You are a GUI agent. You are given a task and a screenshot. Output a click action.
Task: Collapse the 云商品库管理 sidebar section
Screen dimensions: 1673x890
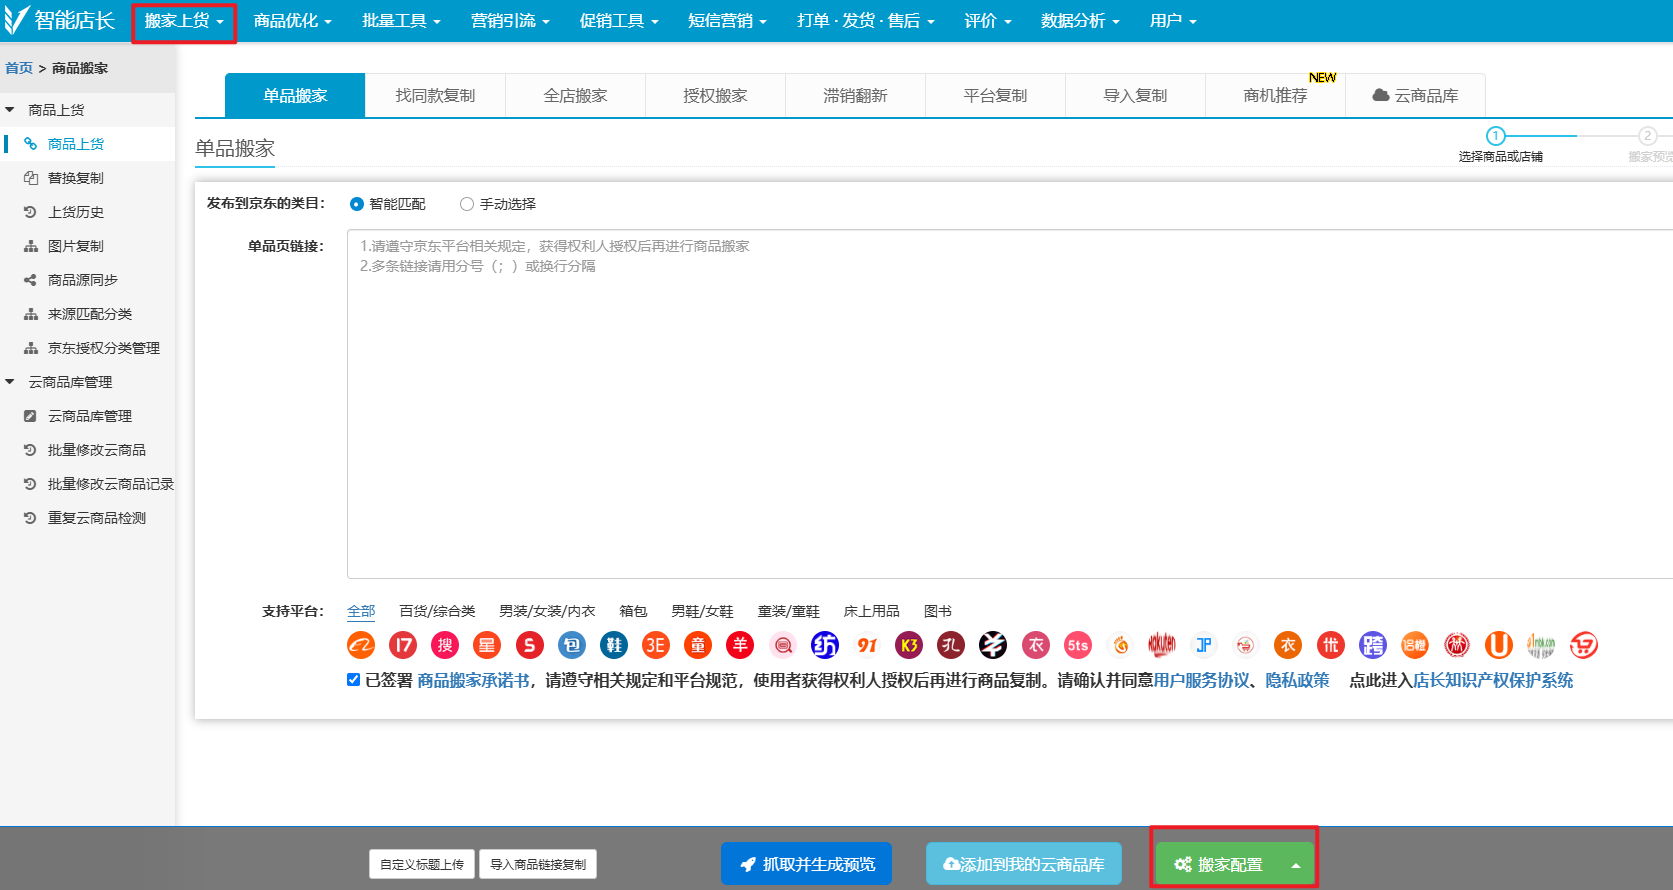10,382
